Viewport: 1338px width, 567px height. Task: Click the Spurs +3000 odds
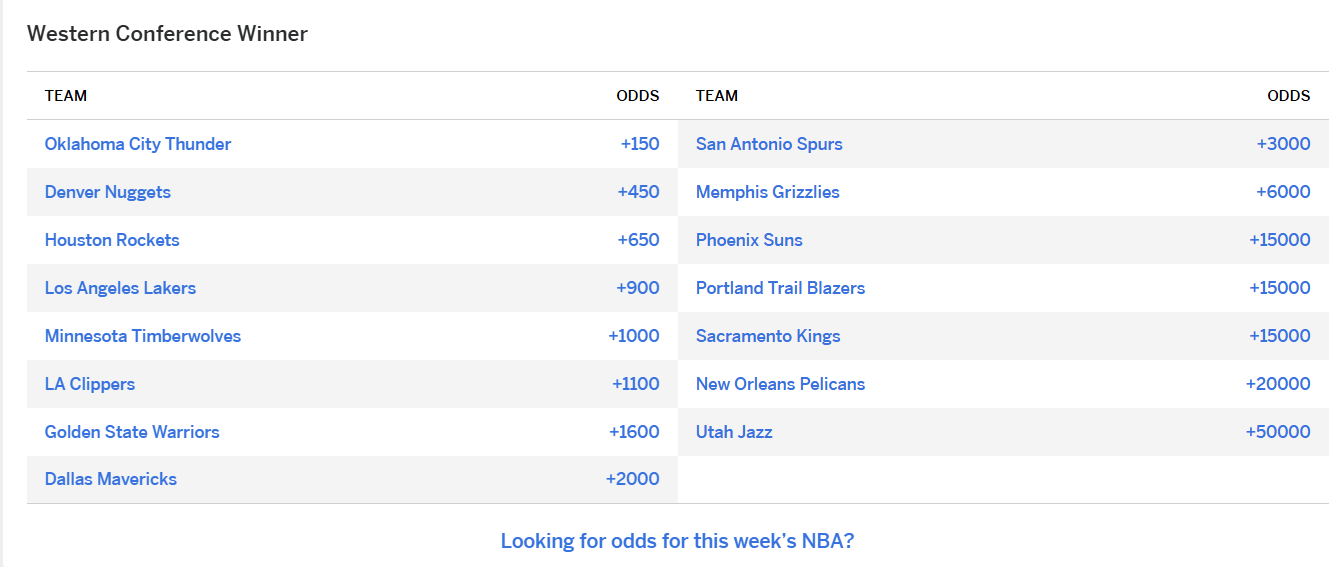click(1283, 144)
